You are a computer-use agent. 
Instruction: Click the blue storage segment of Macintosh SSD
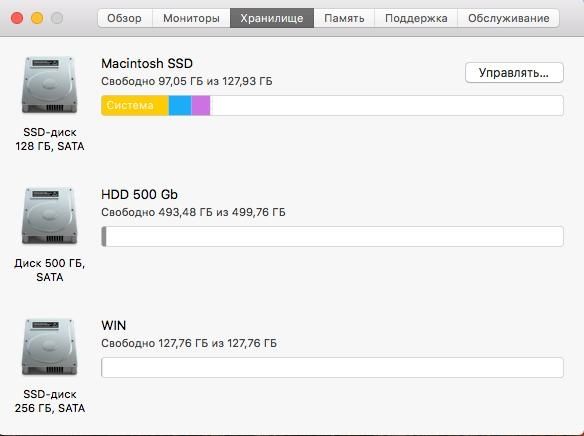[x=180, y=105]
